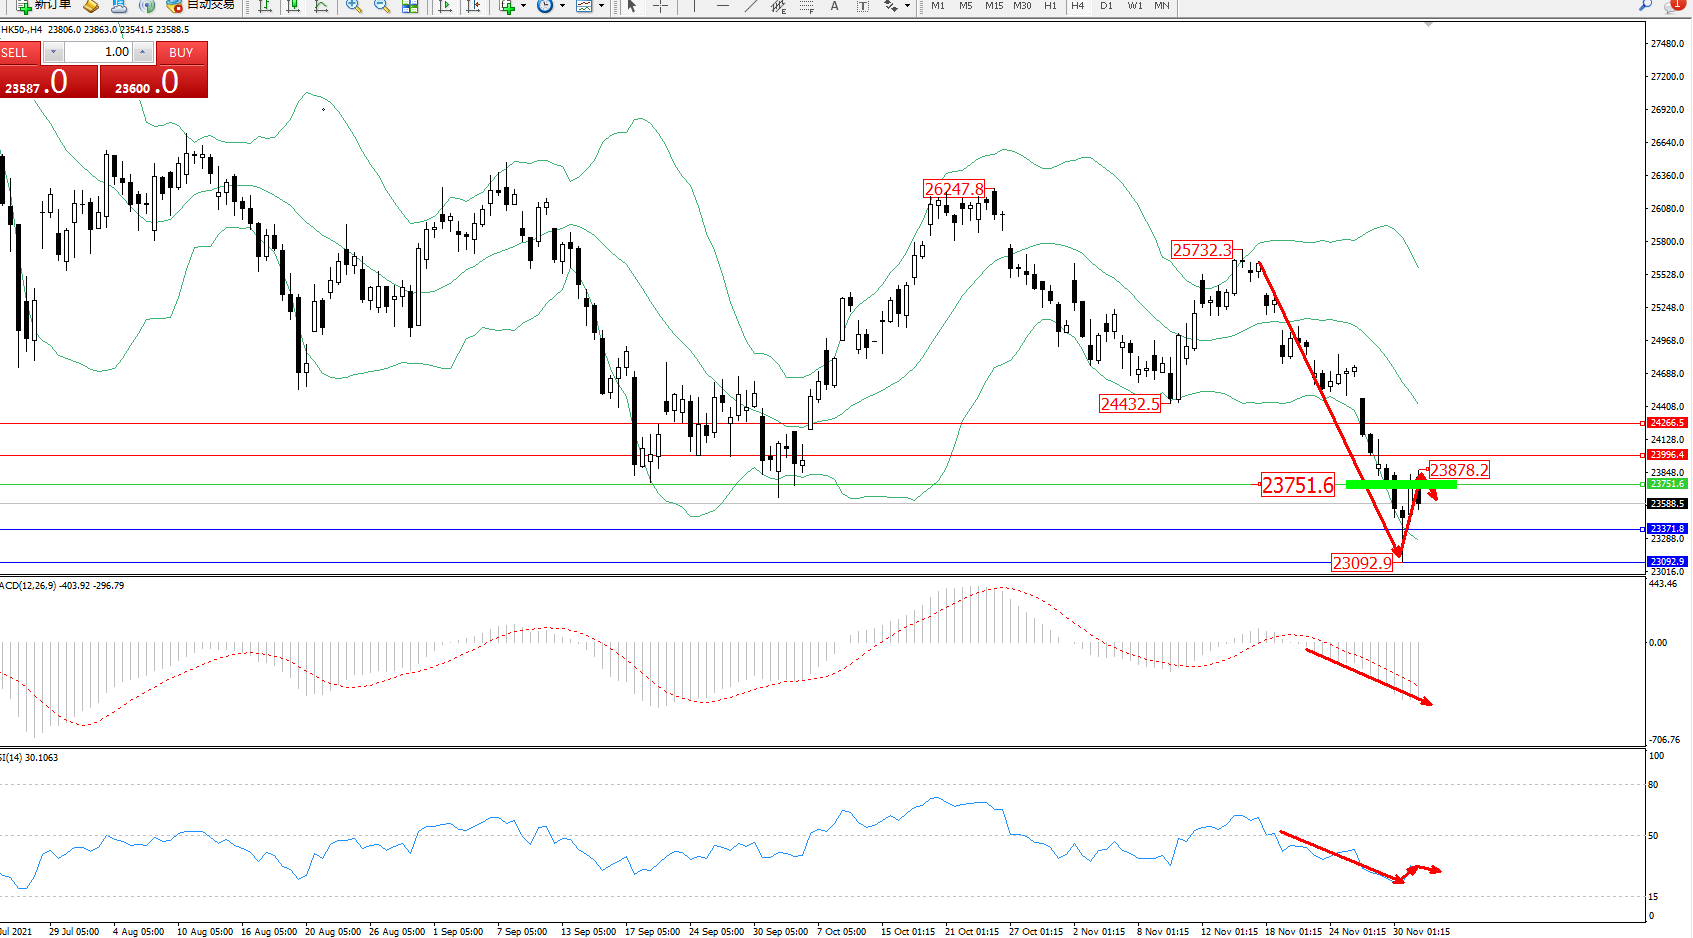Expand the periodicity clock dropdown arrow
This screenshot has height=938, width=1693.
[x=562, y=6]
